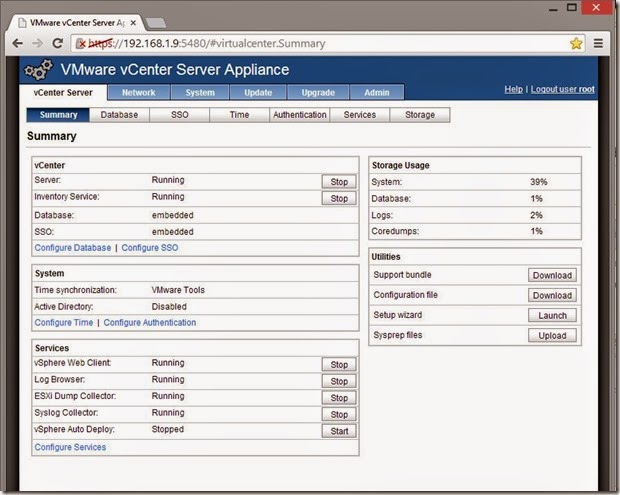The width and height of the screenshot is (620, 495).
Task: Open the Network tab
Action: coord(139,93)
